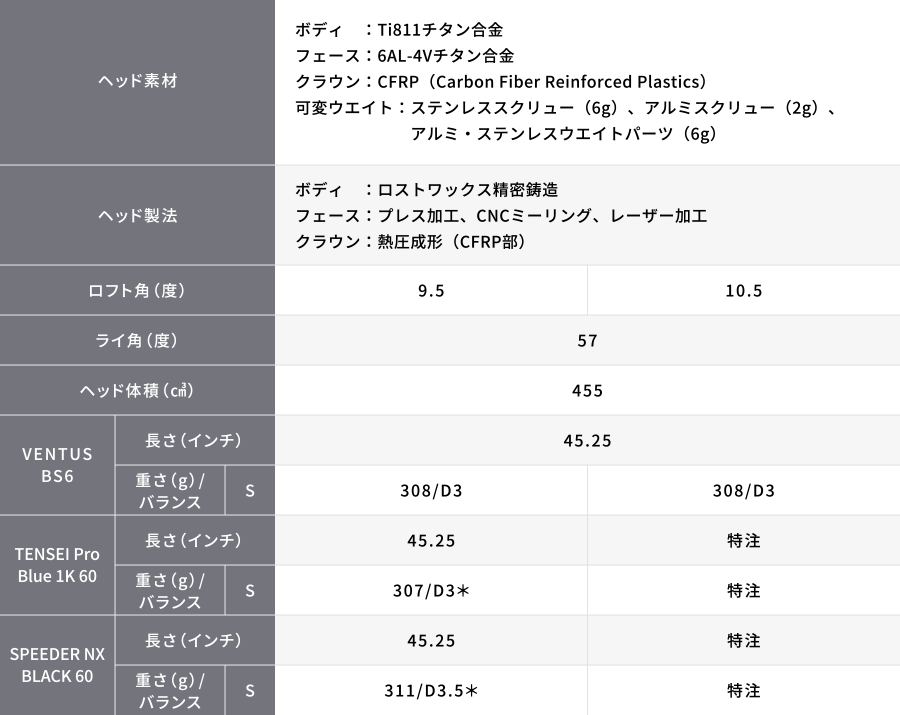Click the 9.5 loft value cell
This screenshot has height=715, width=900.
tap(431, 291)
